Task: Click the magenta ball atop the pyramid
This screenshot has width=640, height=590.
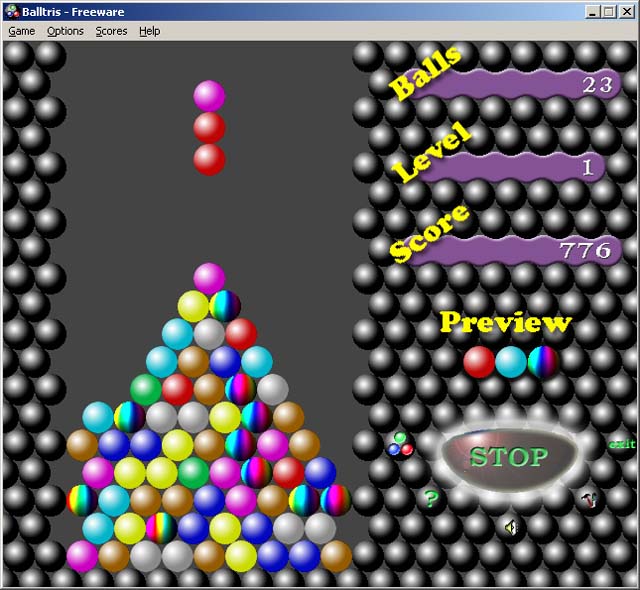Action: coord(209,279)
